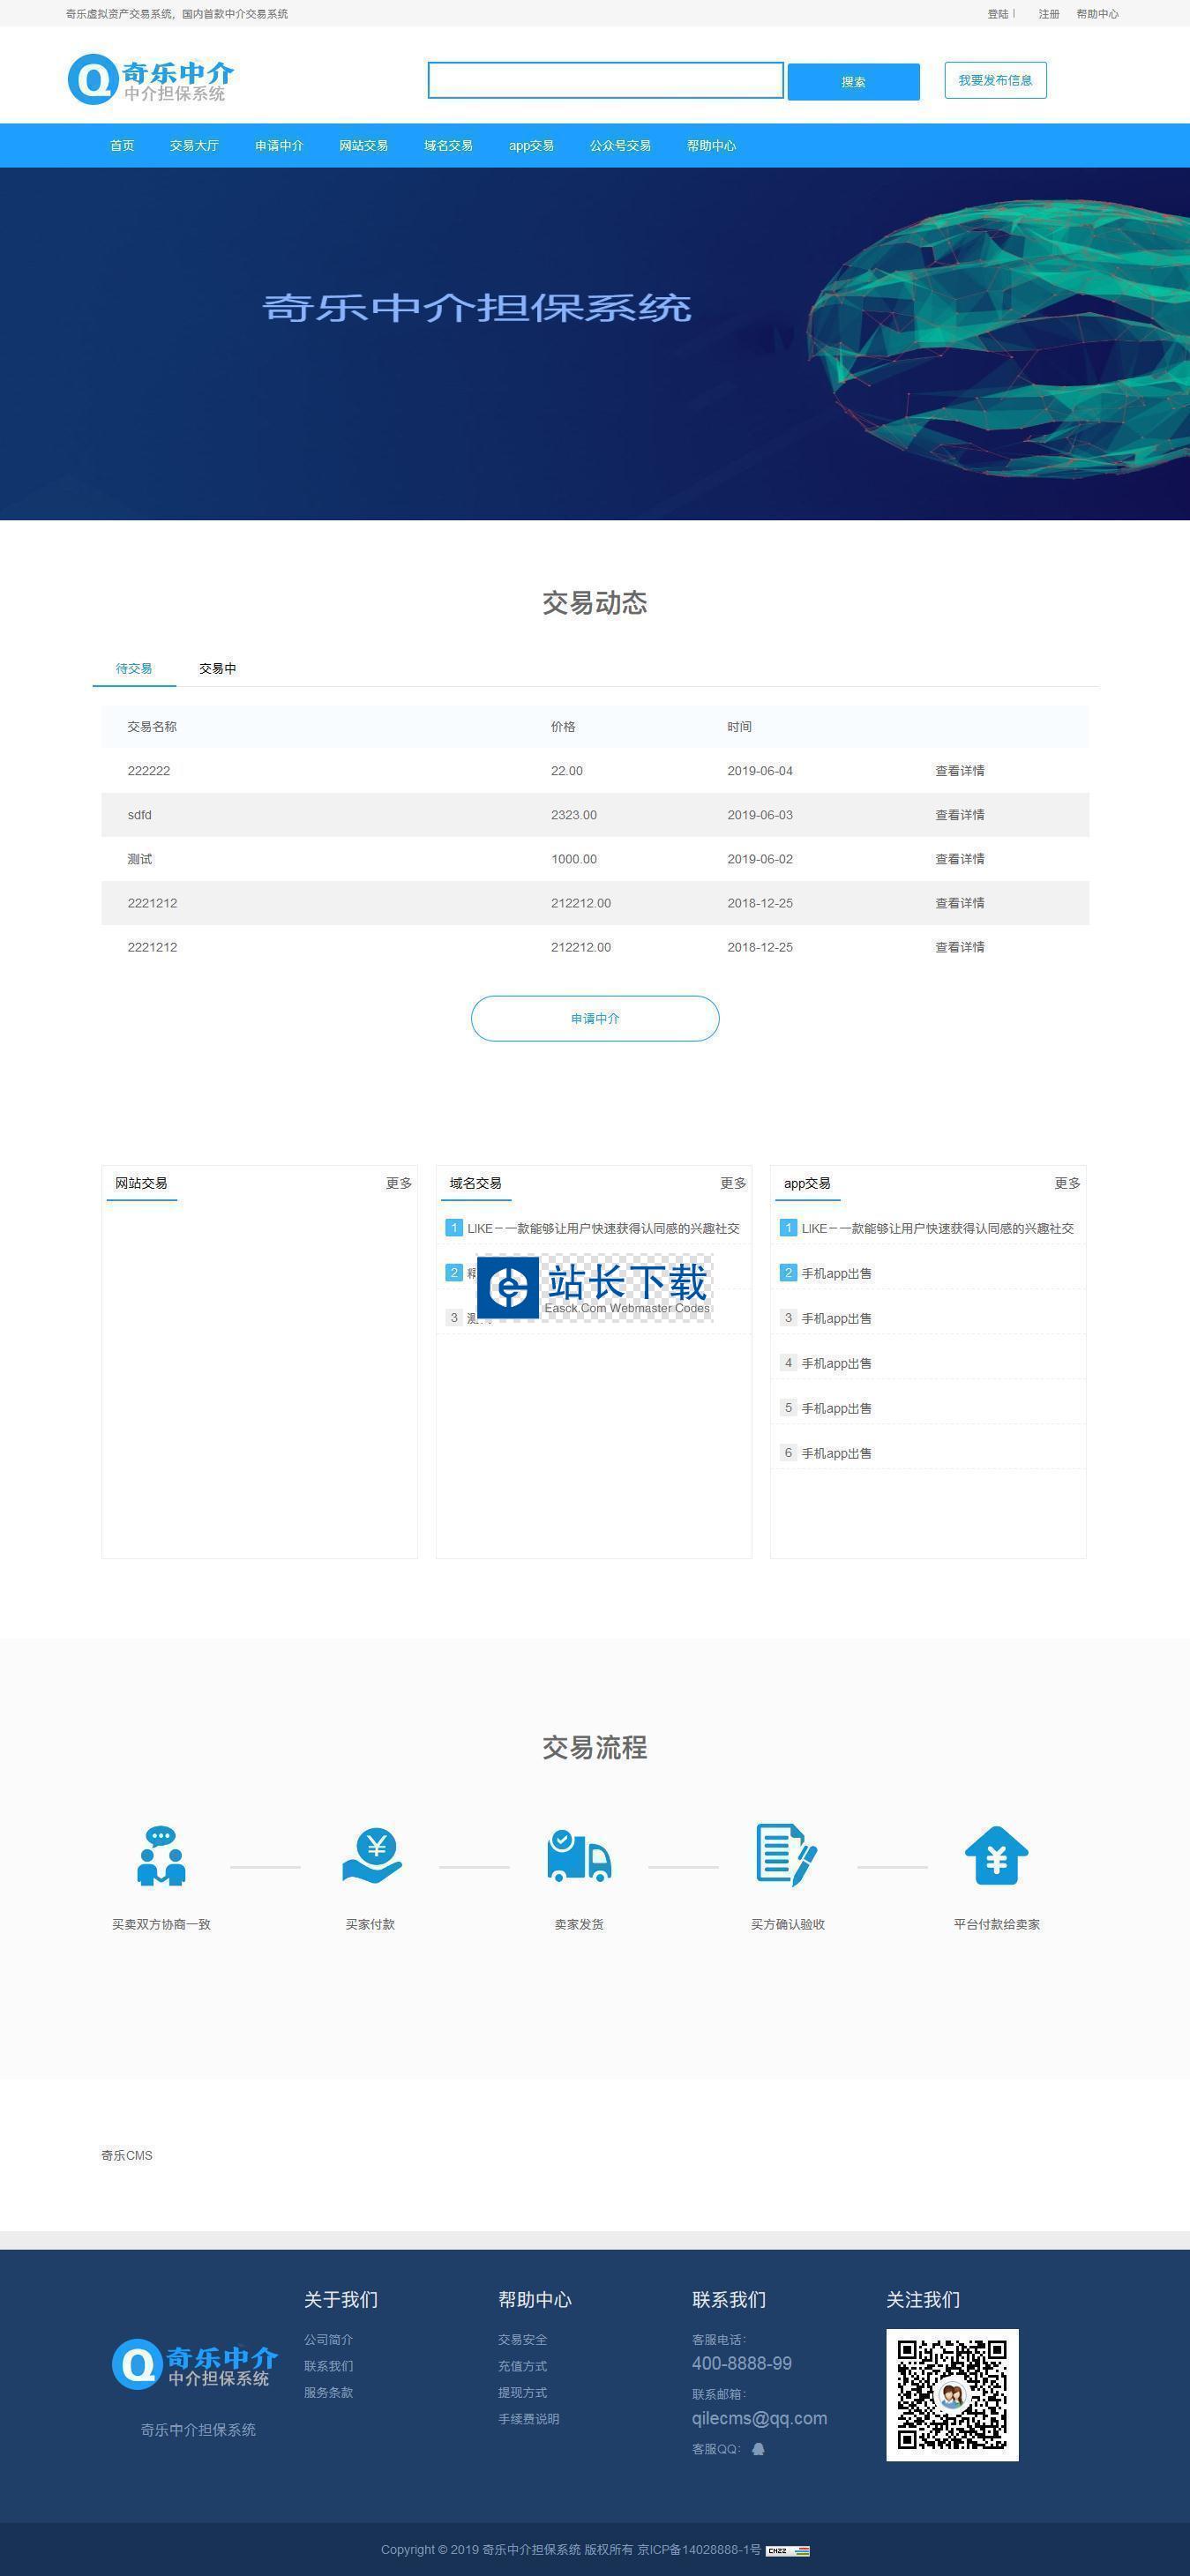Open app交易 in the navigation bar

531,146
